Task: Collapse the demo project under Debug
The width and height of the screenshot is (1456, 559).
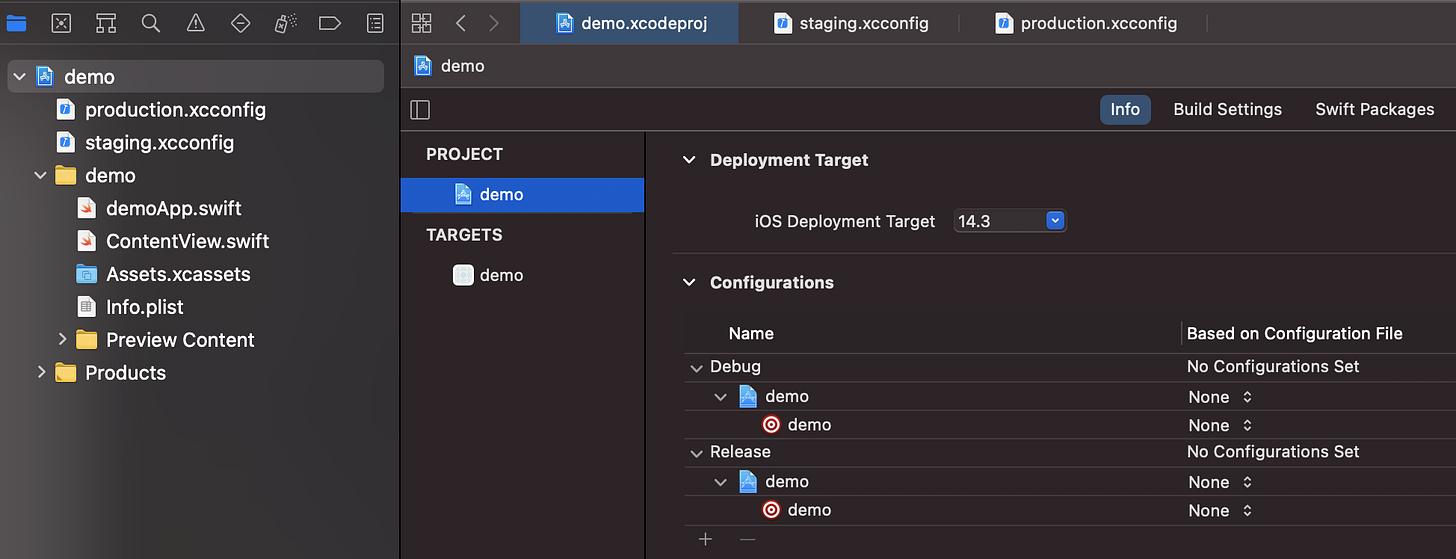Action: click(721, 397)
